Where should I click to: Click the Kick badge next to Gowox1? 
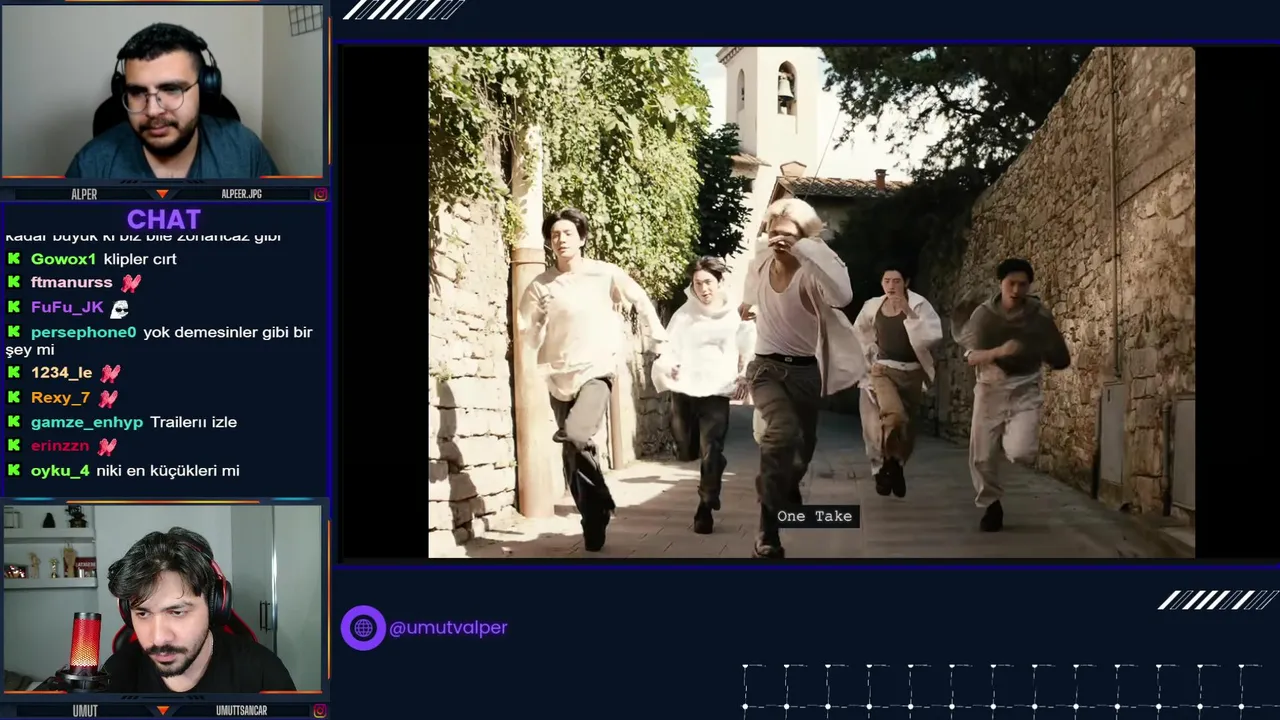point(14,259)
